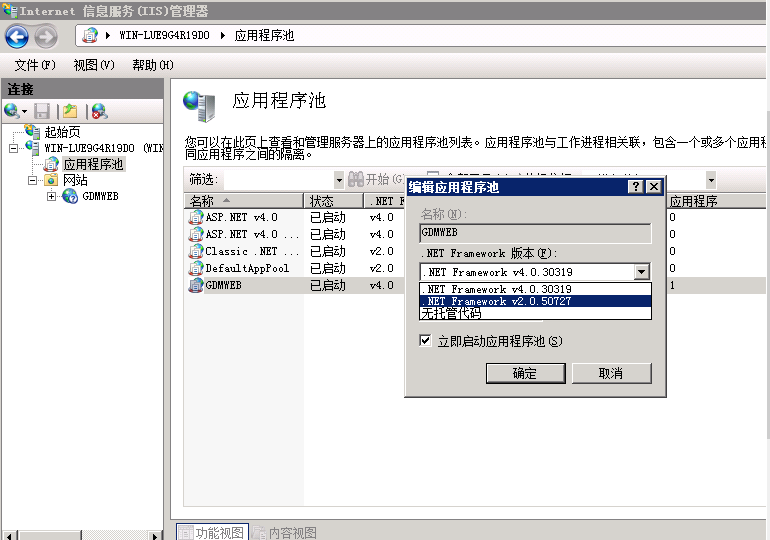This screenshot has width=770, height=540.
Task: Click the folder-up icon in Connections toolbar
Action: pyautogui.click(x=71, y=111)
